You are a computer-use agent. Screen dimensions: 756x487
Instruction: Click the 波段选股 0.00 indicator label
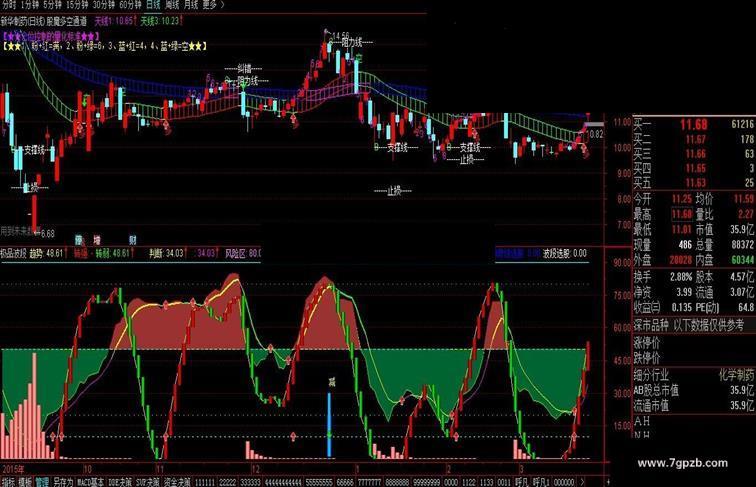565,254
